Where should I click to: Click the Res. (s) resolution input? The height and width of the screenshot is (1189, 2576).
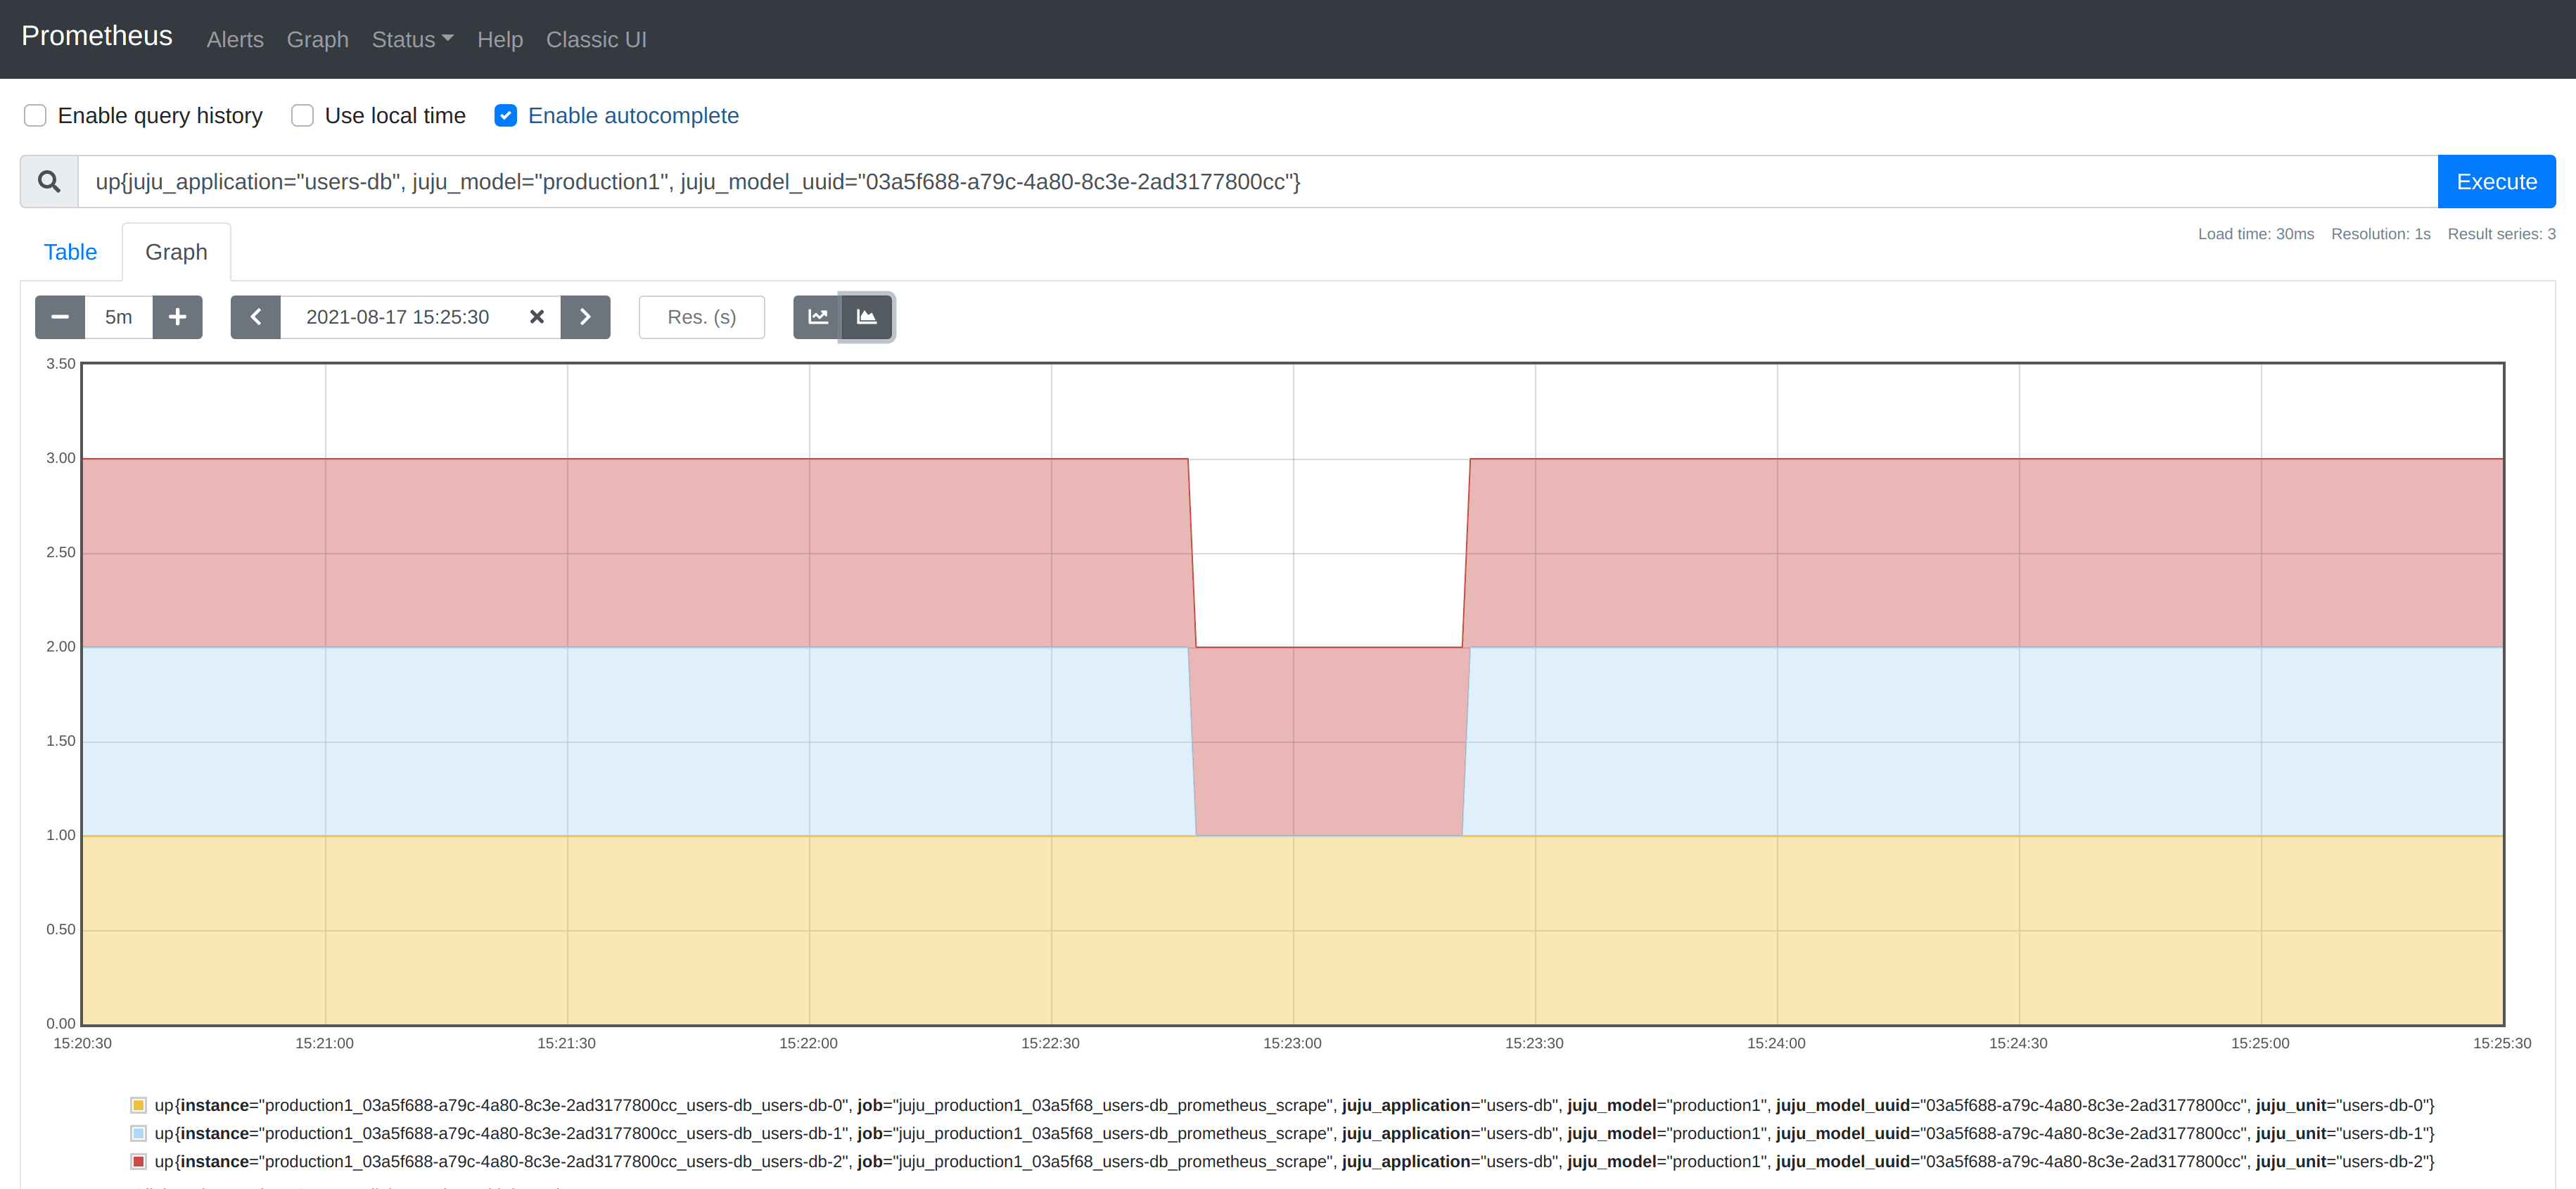tap(702, 317)
